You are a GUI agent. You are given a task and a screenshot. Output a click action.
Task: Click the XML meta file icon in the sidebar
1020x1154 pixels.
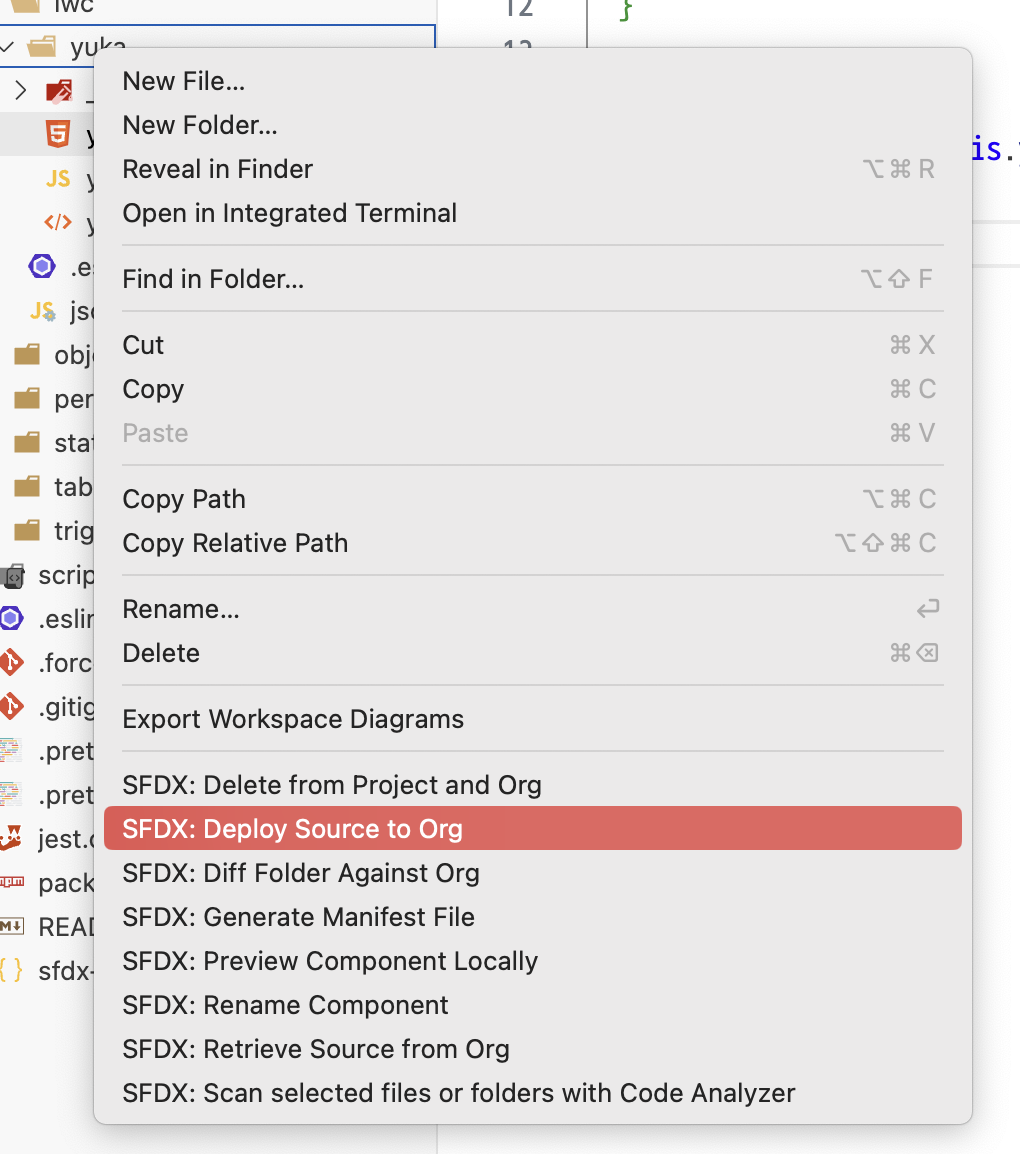click(57, 223)
